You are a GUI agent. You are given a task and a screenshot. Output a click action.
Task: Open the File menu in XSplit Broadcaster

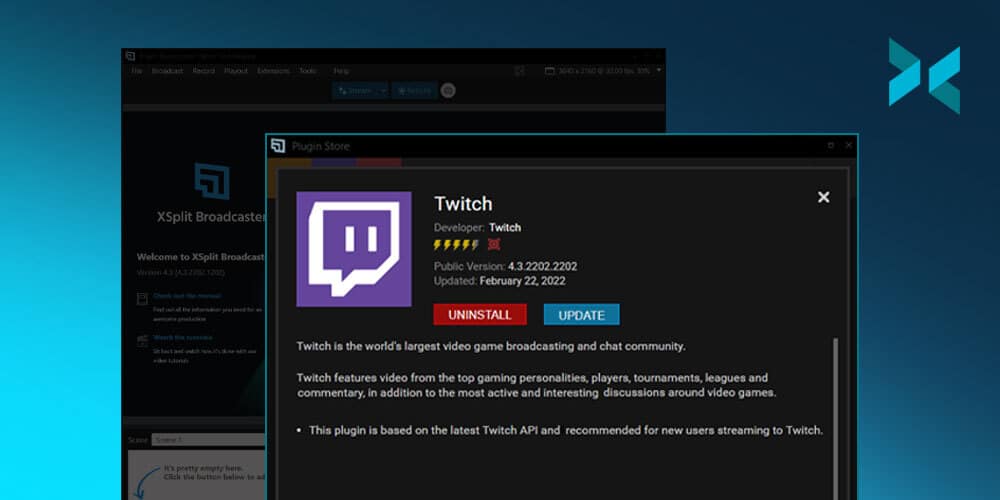(x=136, y=71)
